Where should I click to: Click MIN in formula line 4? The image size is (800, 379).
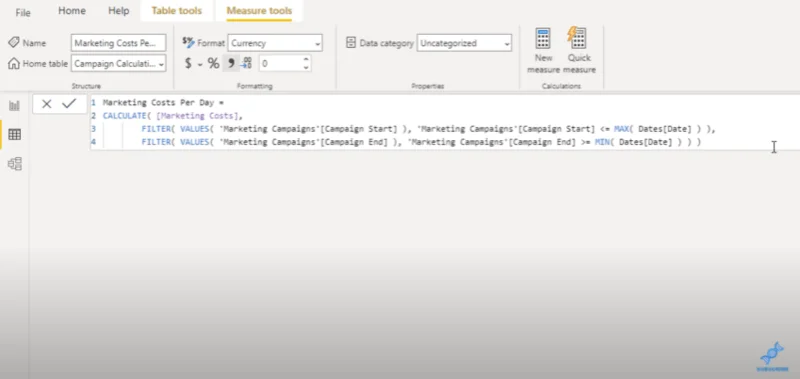pyautogui.click(x=602, y=142)
